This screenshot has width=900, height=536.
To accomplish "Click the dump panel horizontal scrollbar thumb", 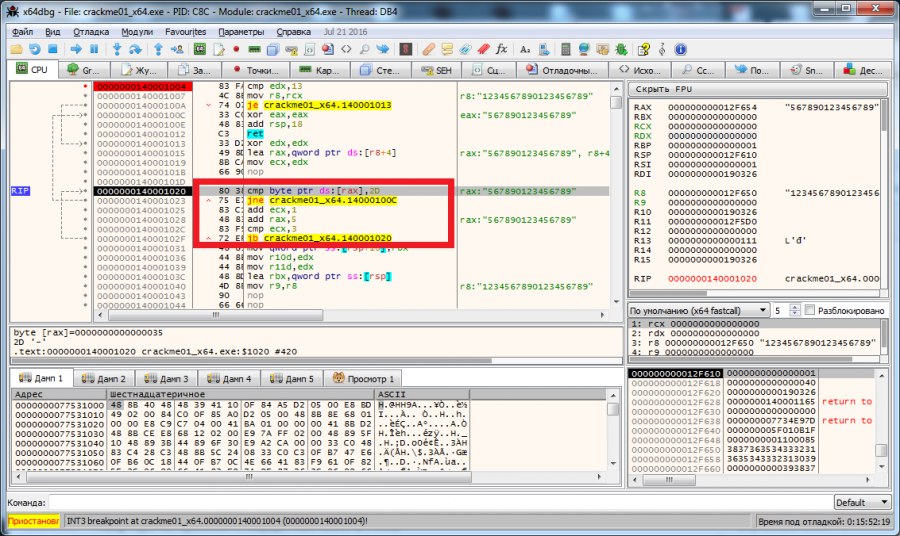I will pyautogui.click(x=249, y=477).
